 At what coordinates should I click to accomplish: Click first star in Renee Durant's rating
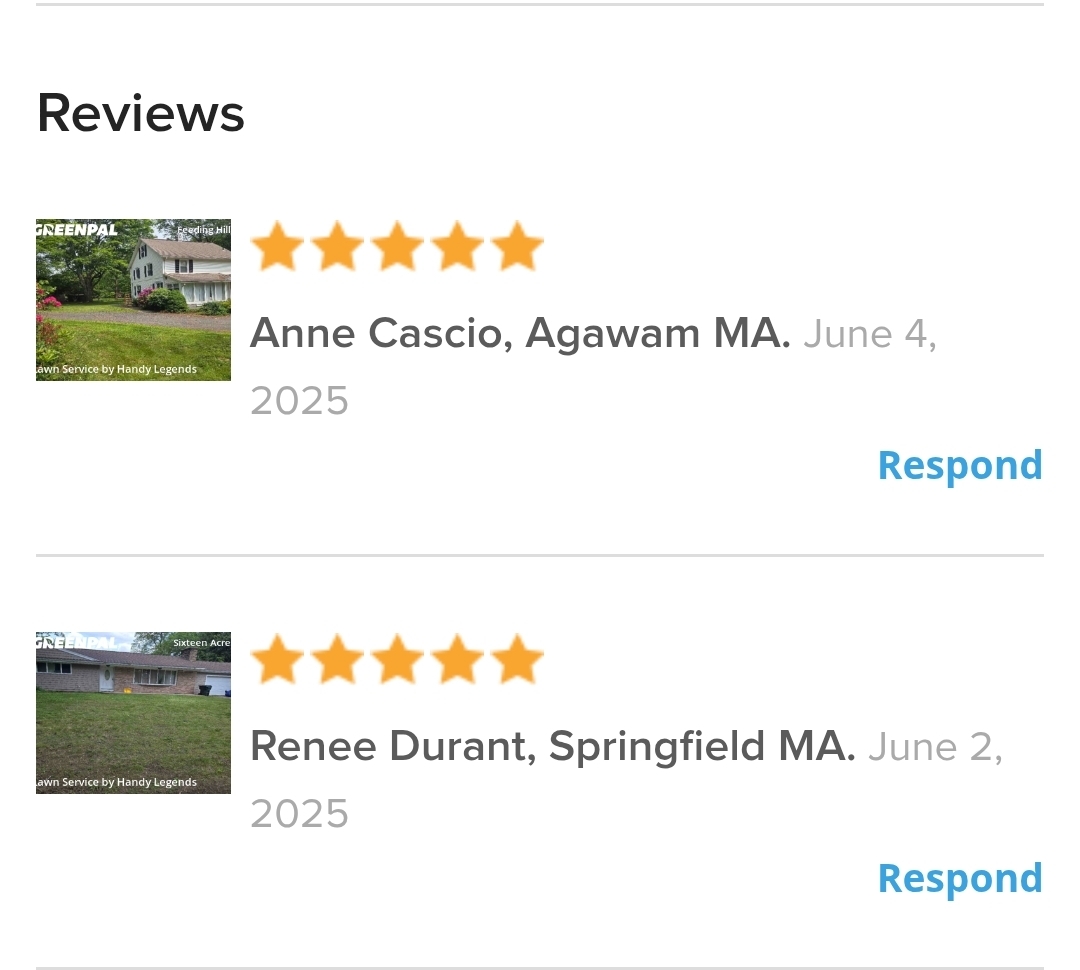(276, 661)
